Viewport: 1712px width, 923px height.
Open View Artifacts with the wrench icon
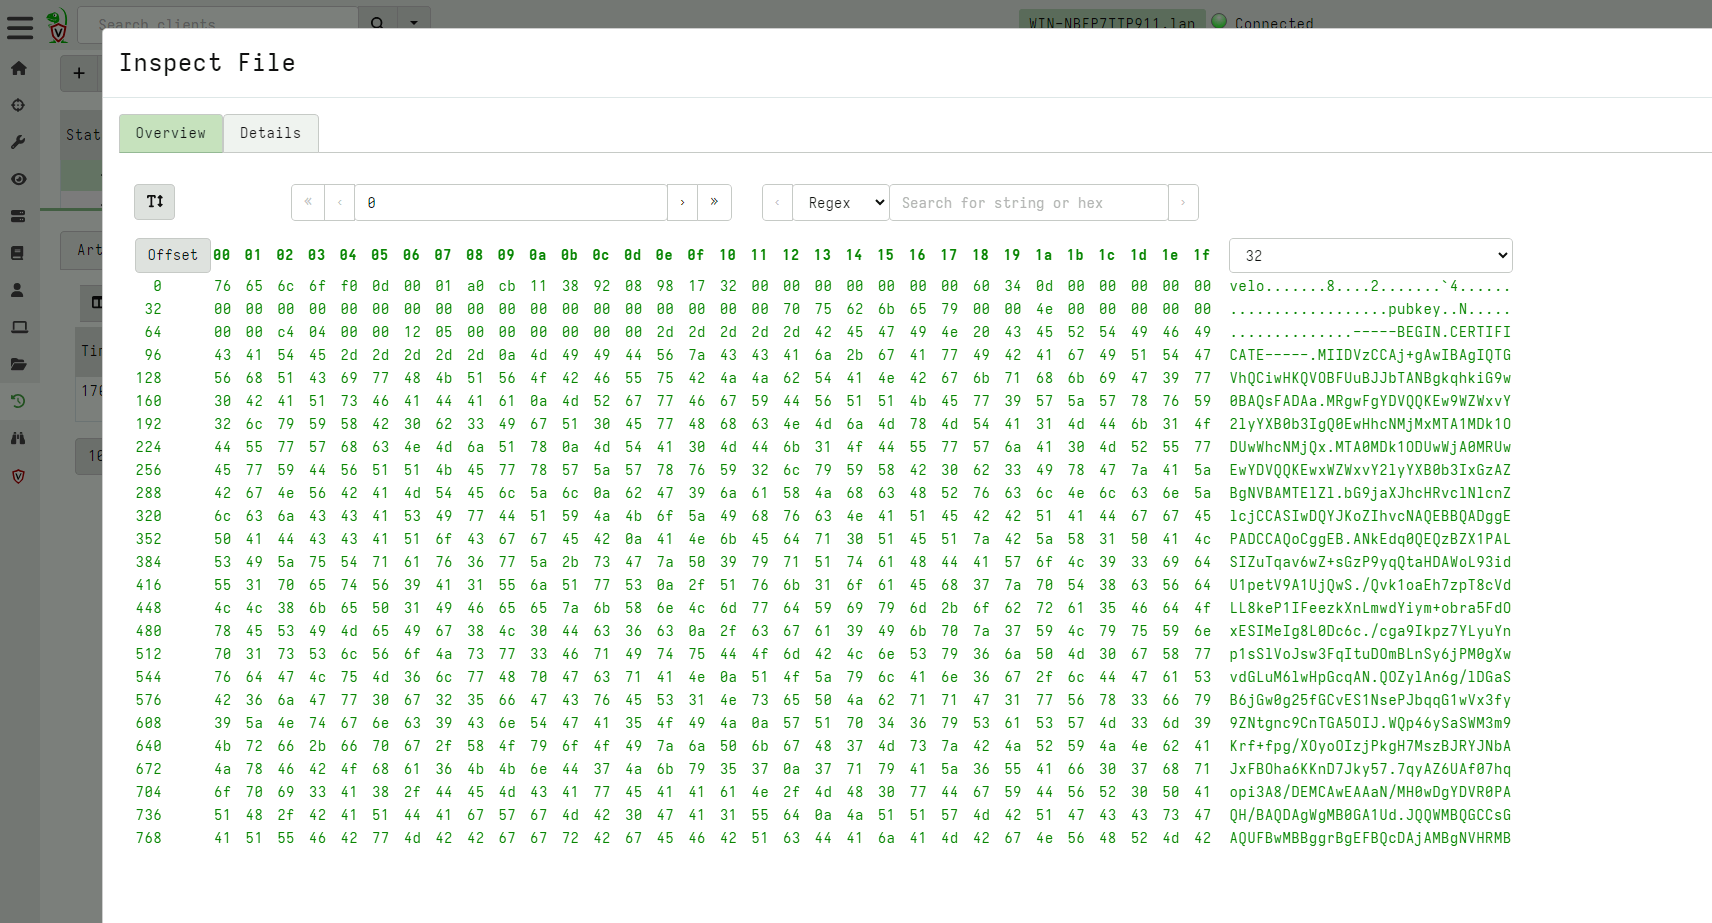(18, 142)
